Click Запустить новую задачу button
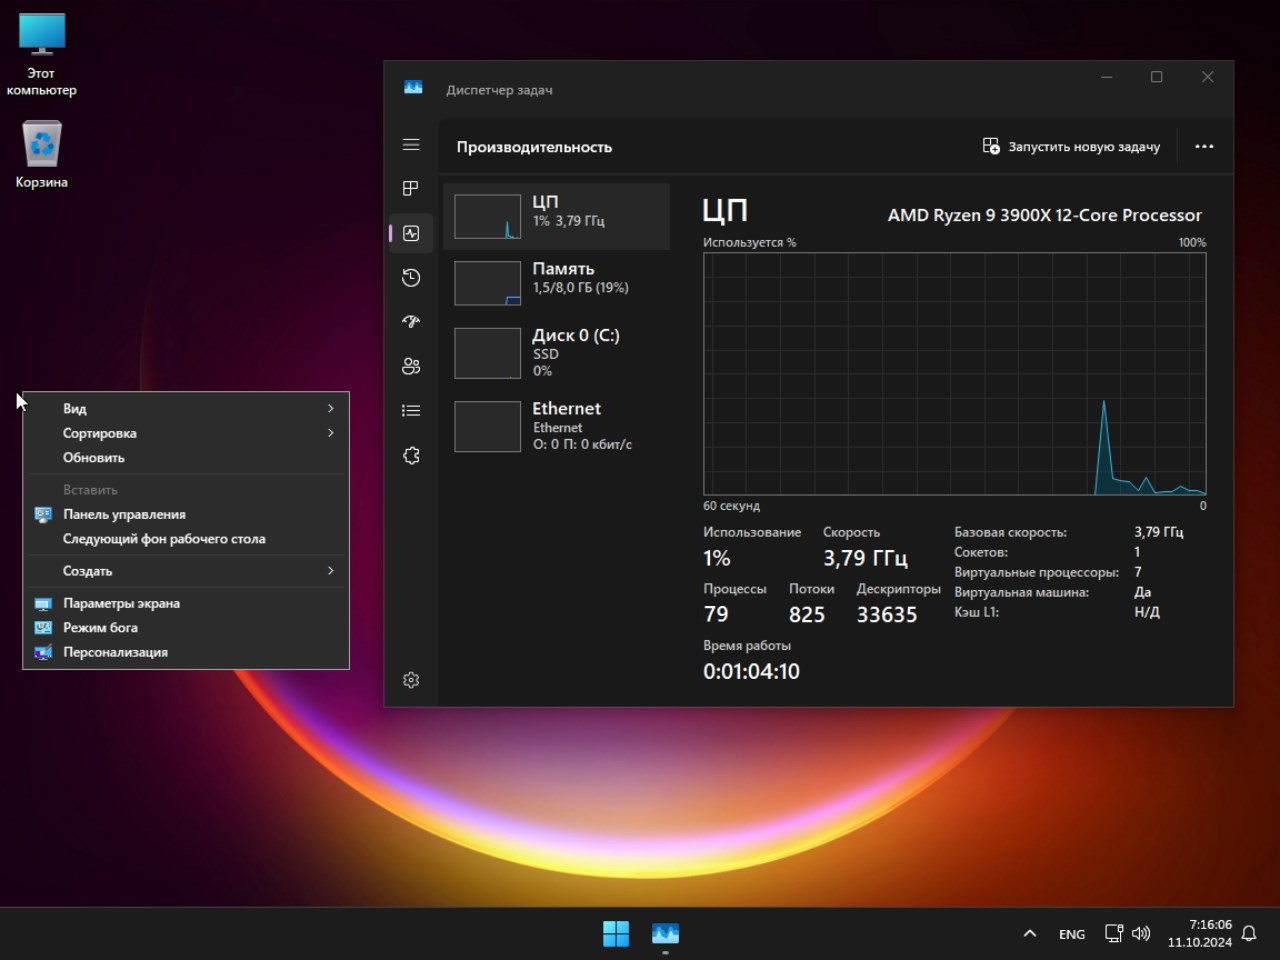The image size is (1280, 960). [1071, 147]
